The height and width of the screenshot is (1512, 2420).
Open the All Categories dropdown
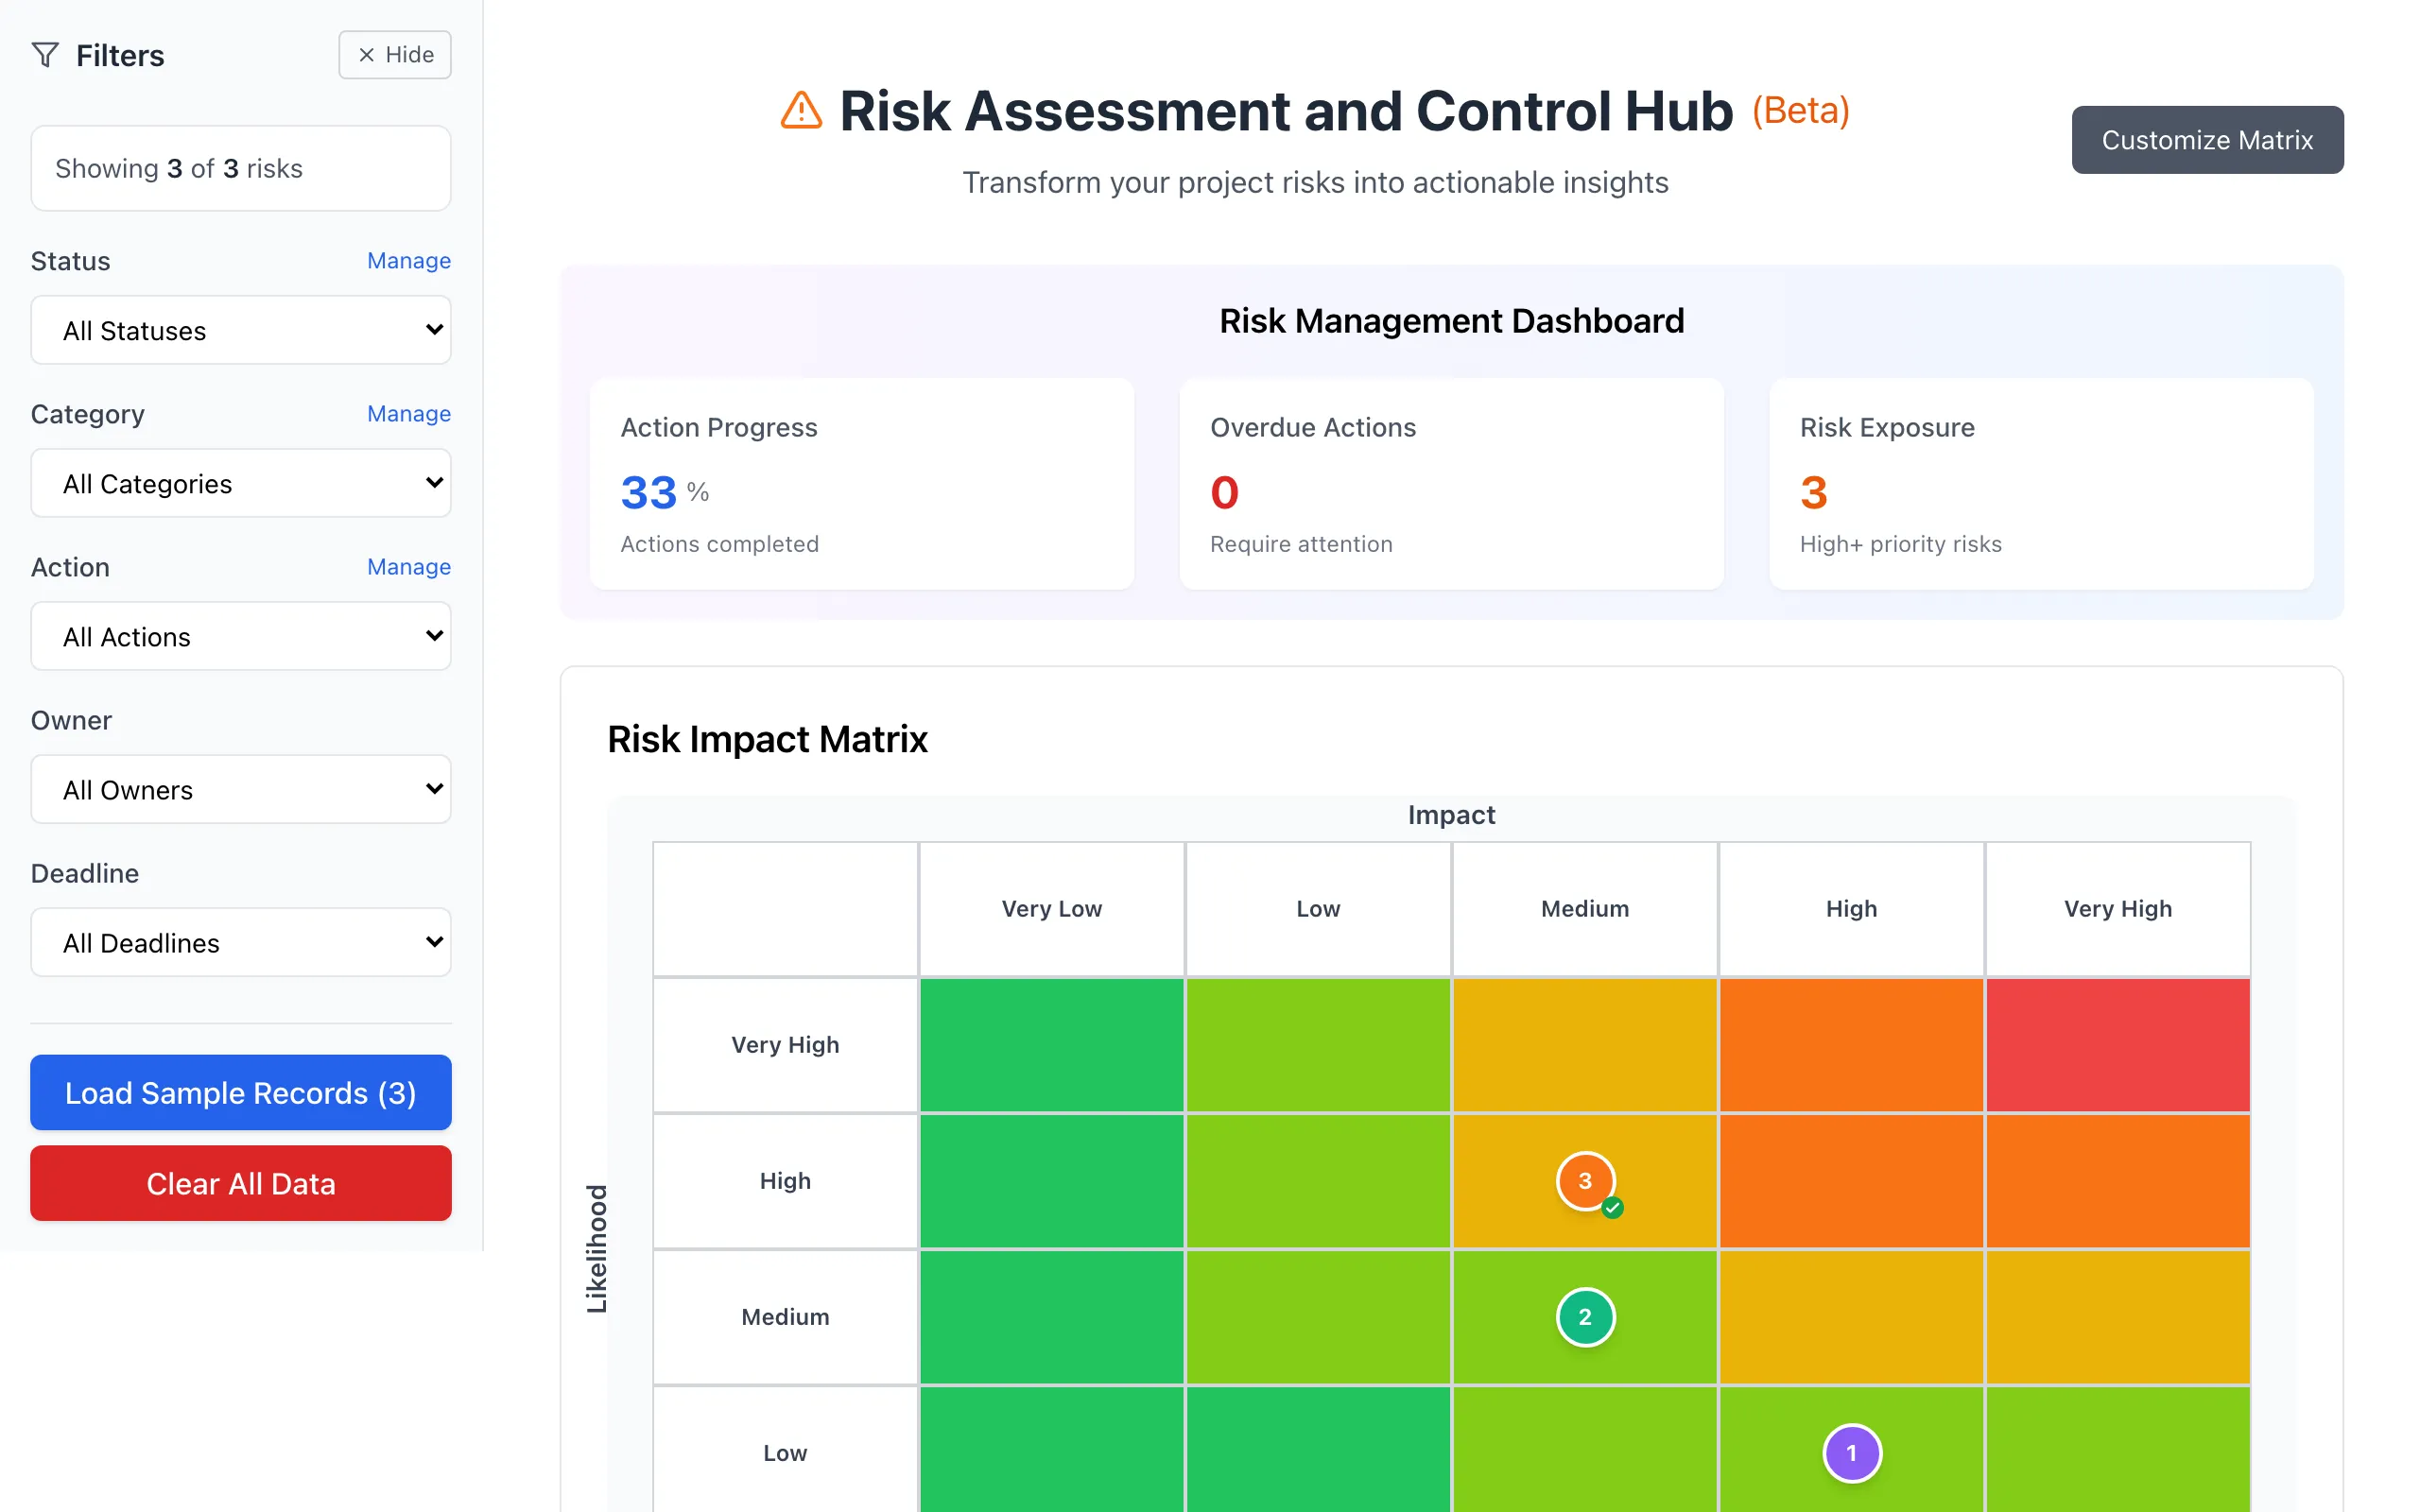coord(241,483)
